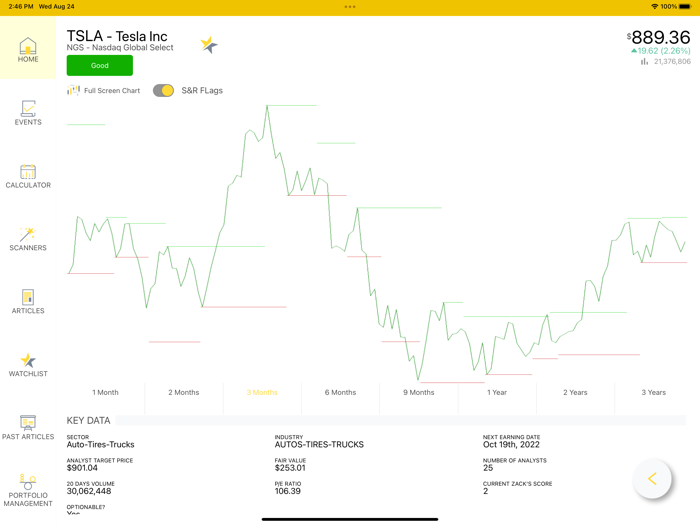Click the P/E Ratio 106.39 value
Image resolution: width=700 pixels, height=525 pixels.
[x=288, y=491]
